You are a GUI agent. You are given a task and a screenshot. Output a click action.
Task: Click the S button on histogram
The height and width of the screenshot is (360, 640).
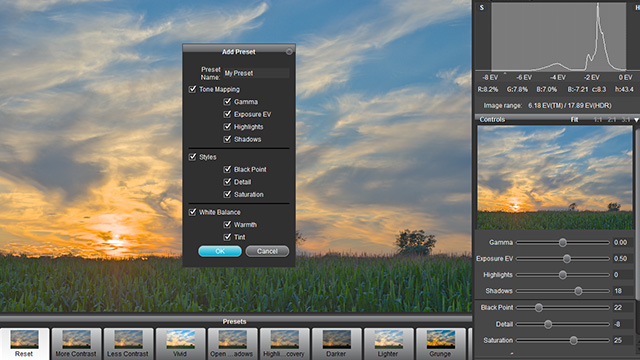point(482,8)
